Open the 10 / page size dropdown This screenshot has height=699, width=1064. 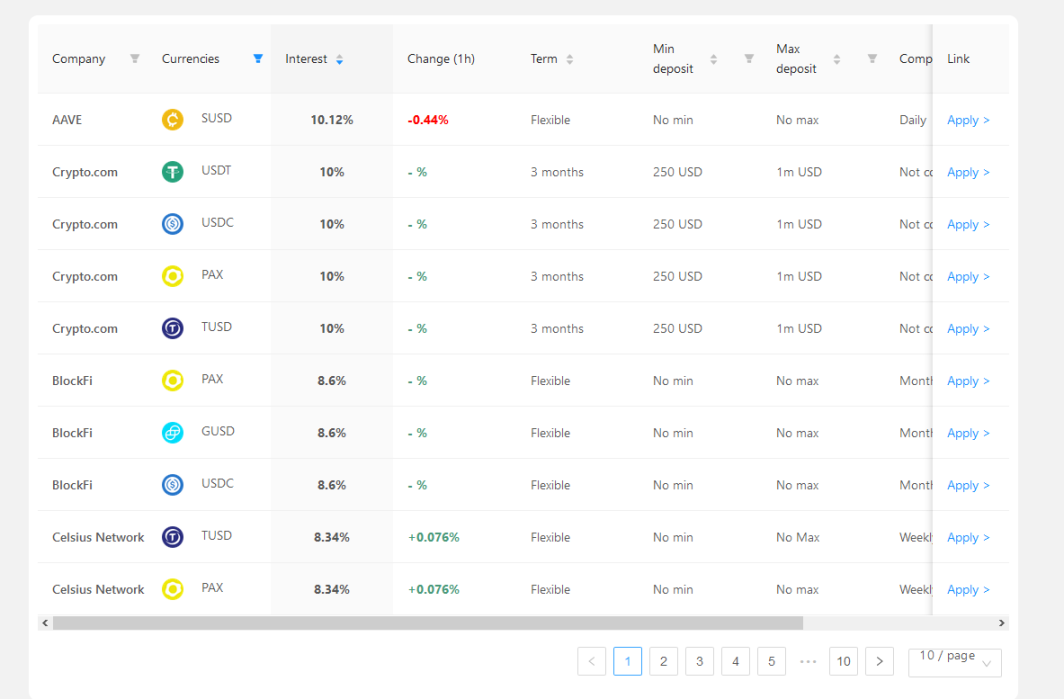[x=955, y=662]
